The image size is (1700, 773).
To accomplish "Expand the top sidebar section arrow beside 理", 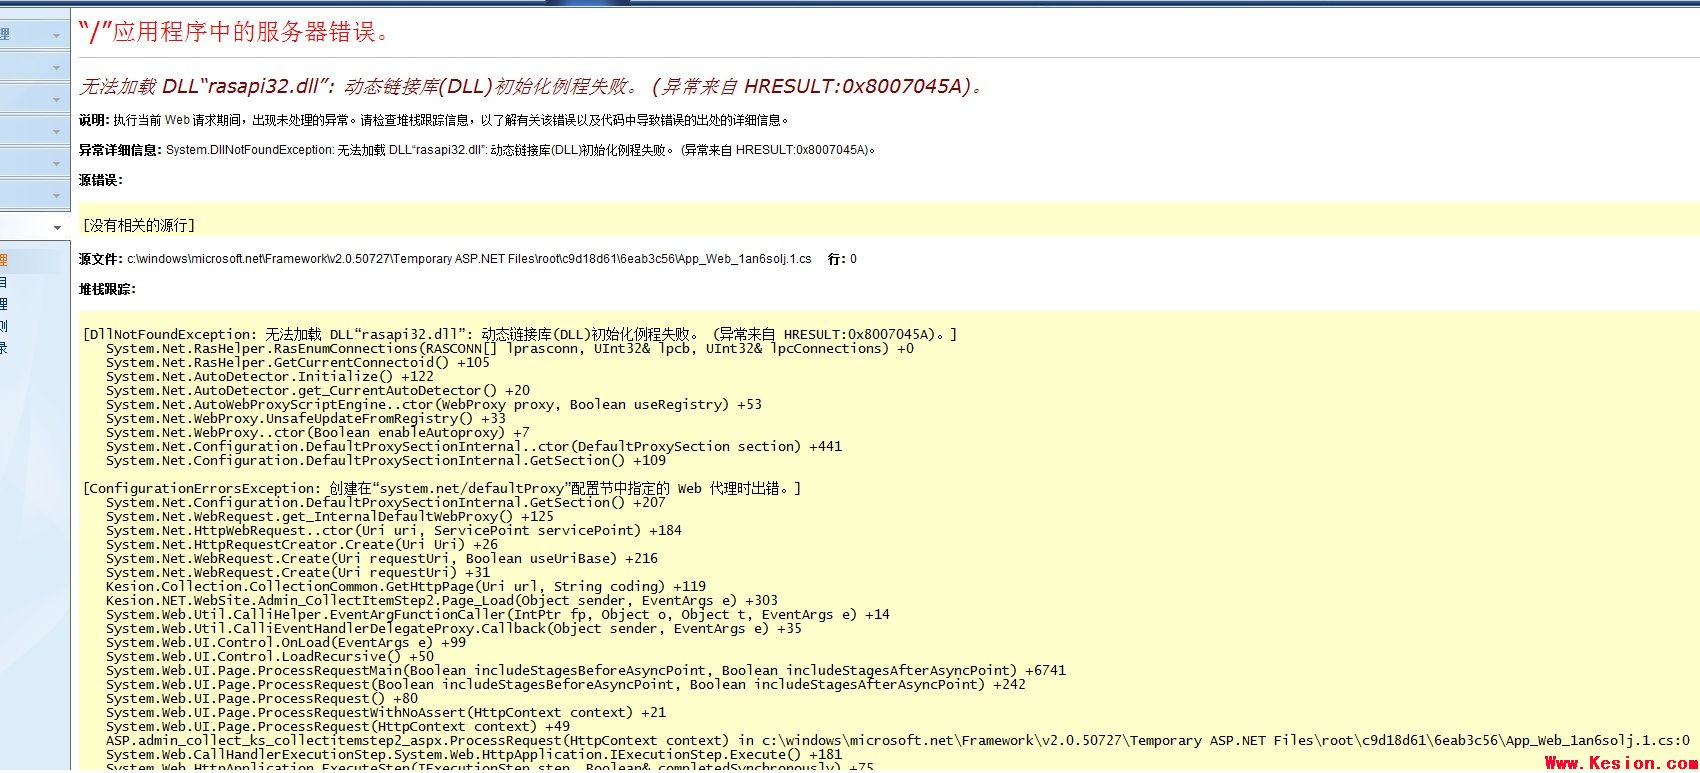I will (x=56, y=35).
